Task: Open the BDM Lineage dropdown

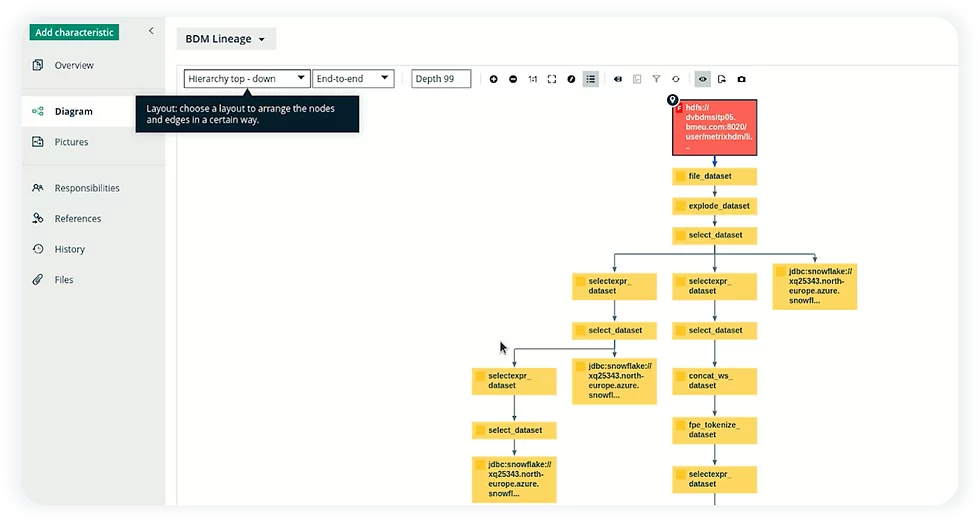Action: coord(226,39)
